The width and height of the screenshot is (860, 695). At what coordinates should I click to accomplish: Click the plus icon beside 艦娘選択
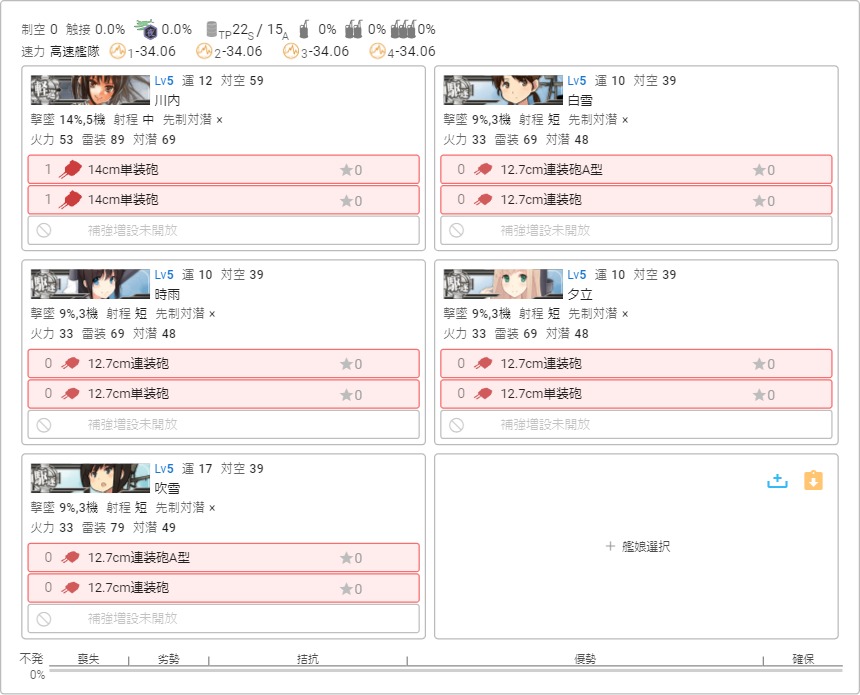pyautogui.click(x=610, y=546)
